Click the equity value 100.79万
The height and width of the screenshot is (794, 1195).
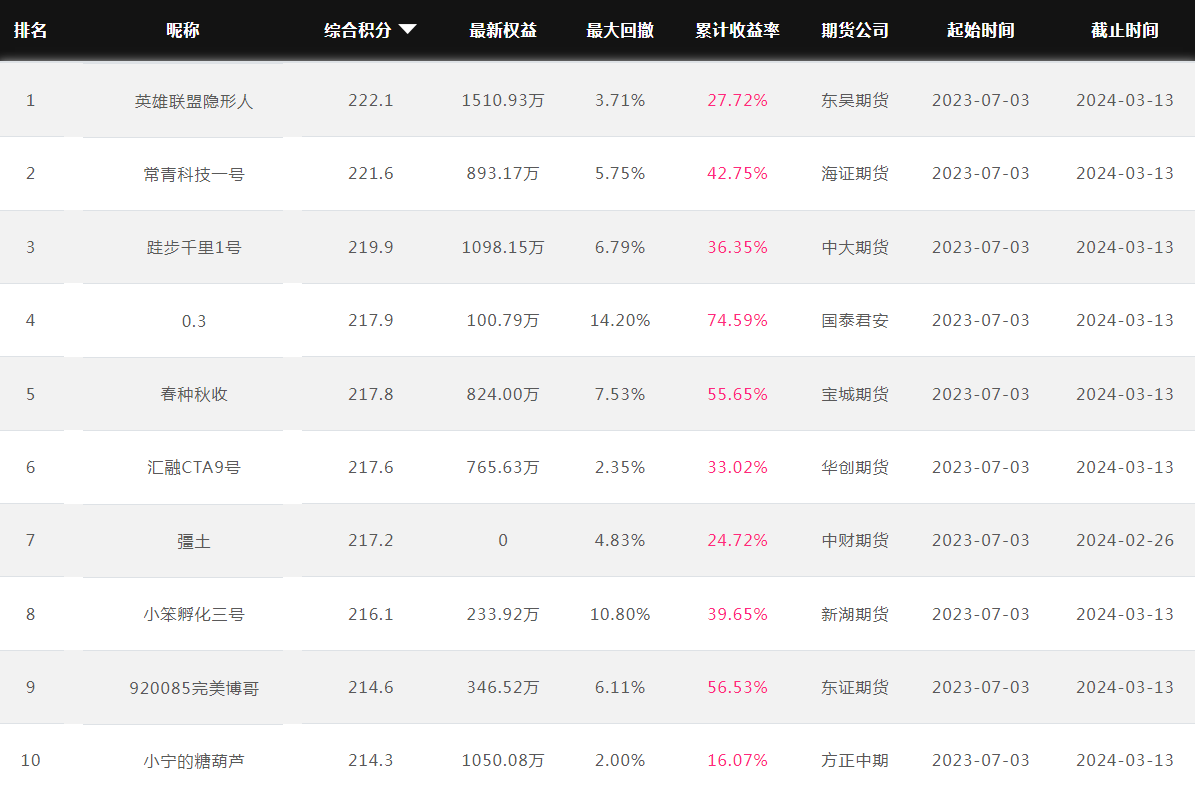tap(503, 321)
